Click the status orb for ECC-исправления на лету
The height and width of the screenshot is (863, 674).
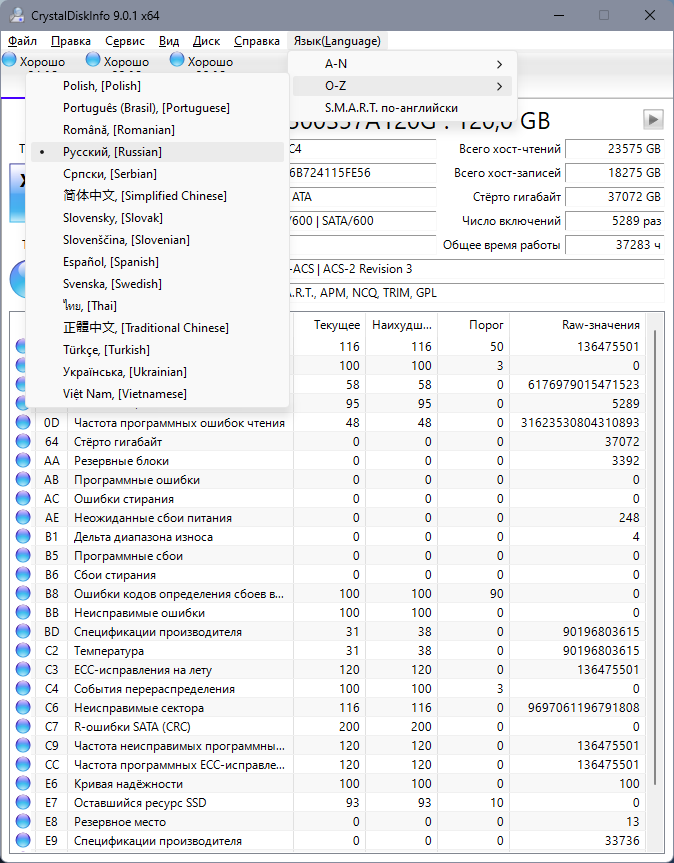(x=23, y=669)
